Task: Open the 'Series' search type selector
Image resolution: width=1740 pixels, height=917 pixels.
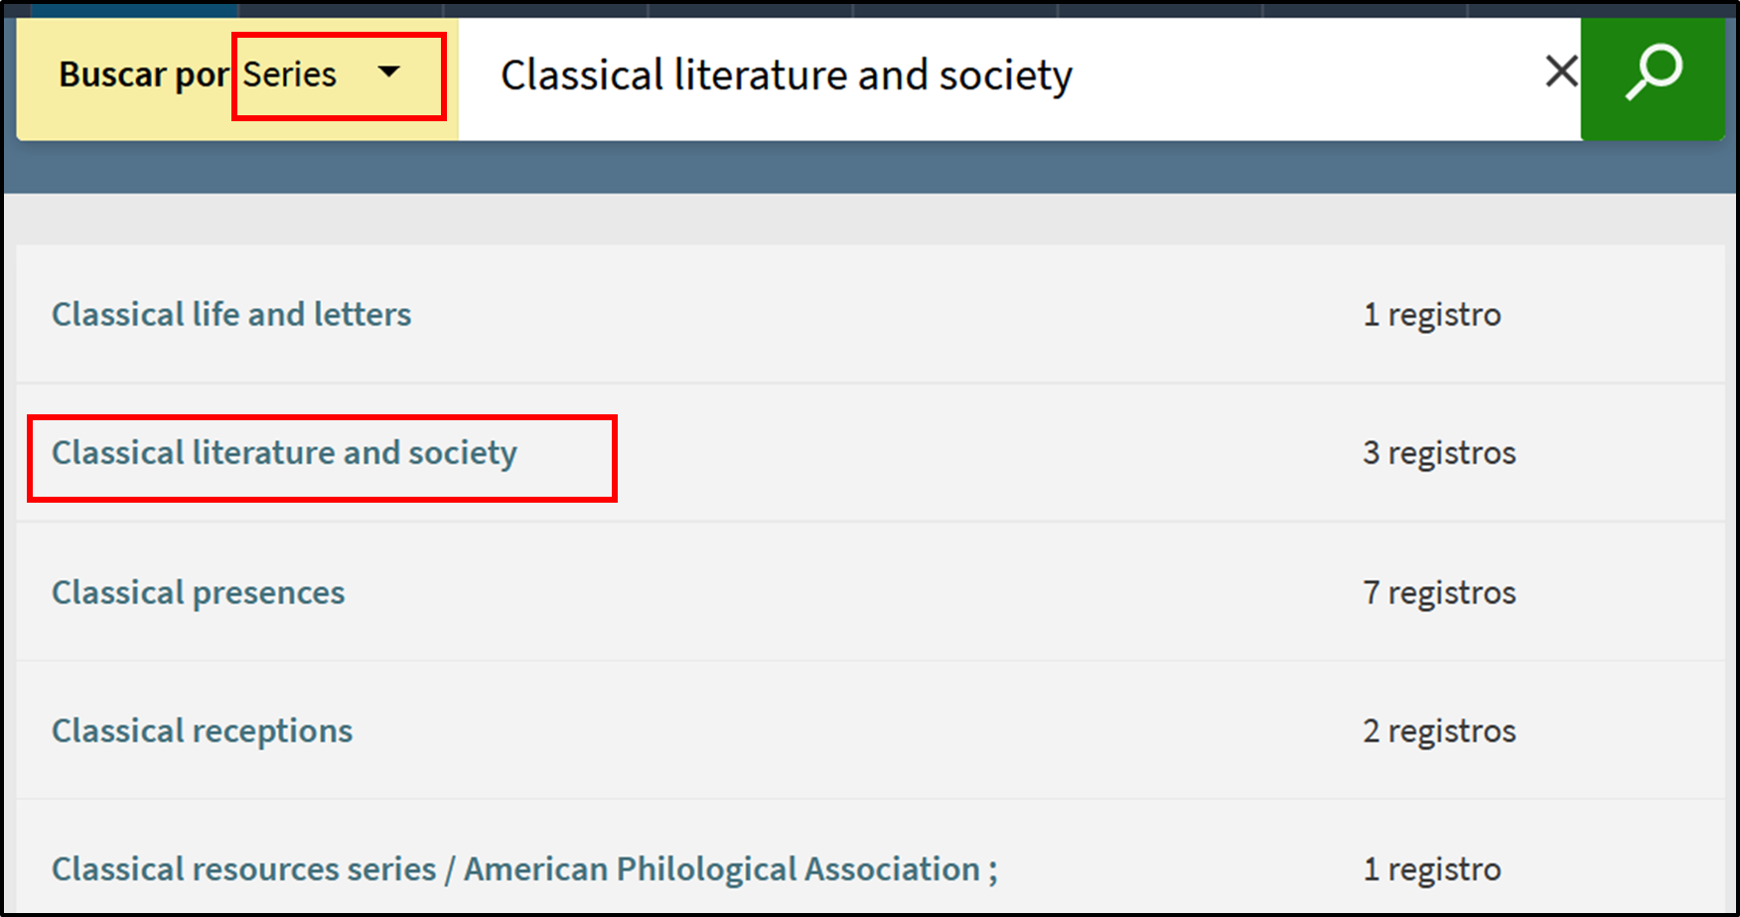Action: pos(291,75)
